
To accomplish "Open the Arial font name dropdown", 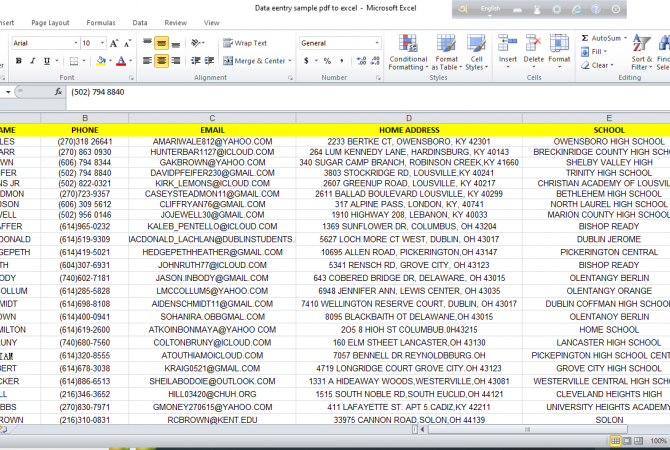I will (76, 43).
